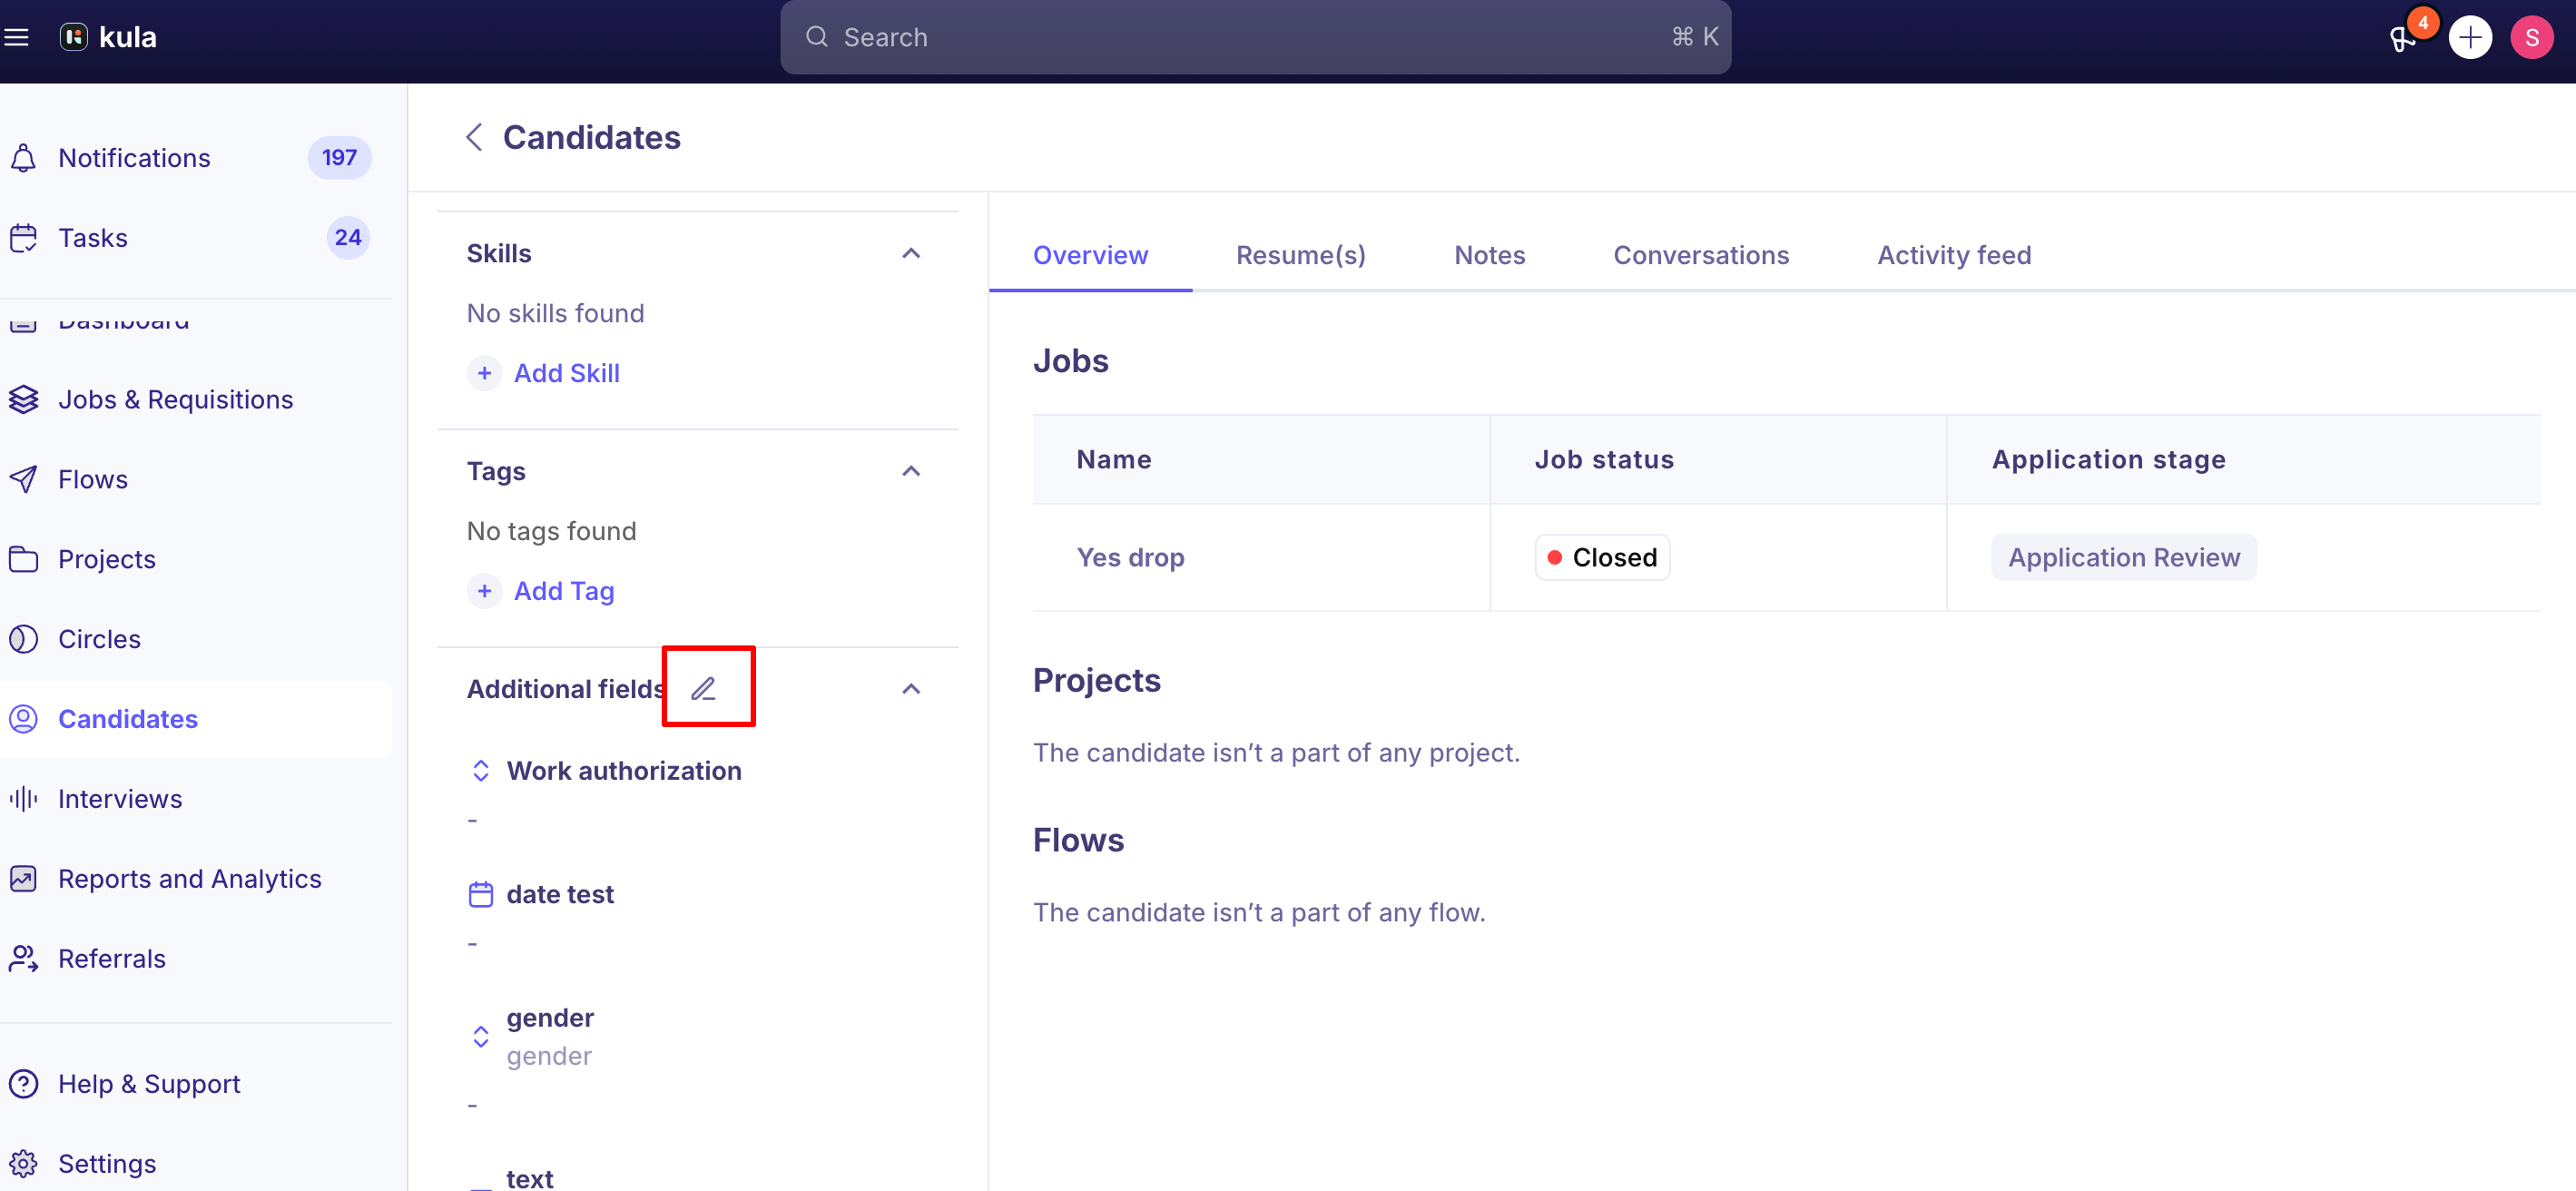Click the Job status column header
This screenshot has height=1191, width=2576.
[1603, 459]
